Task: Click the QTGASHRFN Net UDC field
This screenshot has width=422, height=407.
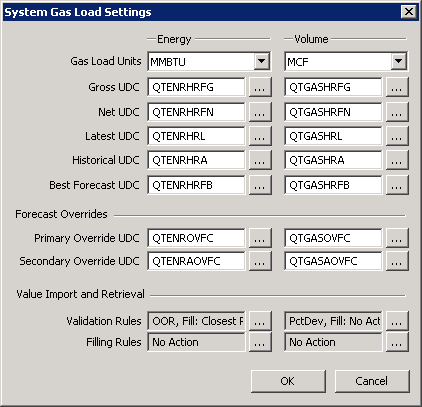Action: point(333,112)
